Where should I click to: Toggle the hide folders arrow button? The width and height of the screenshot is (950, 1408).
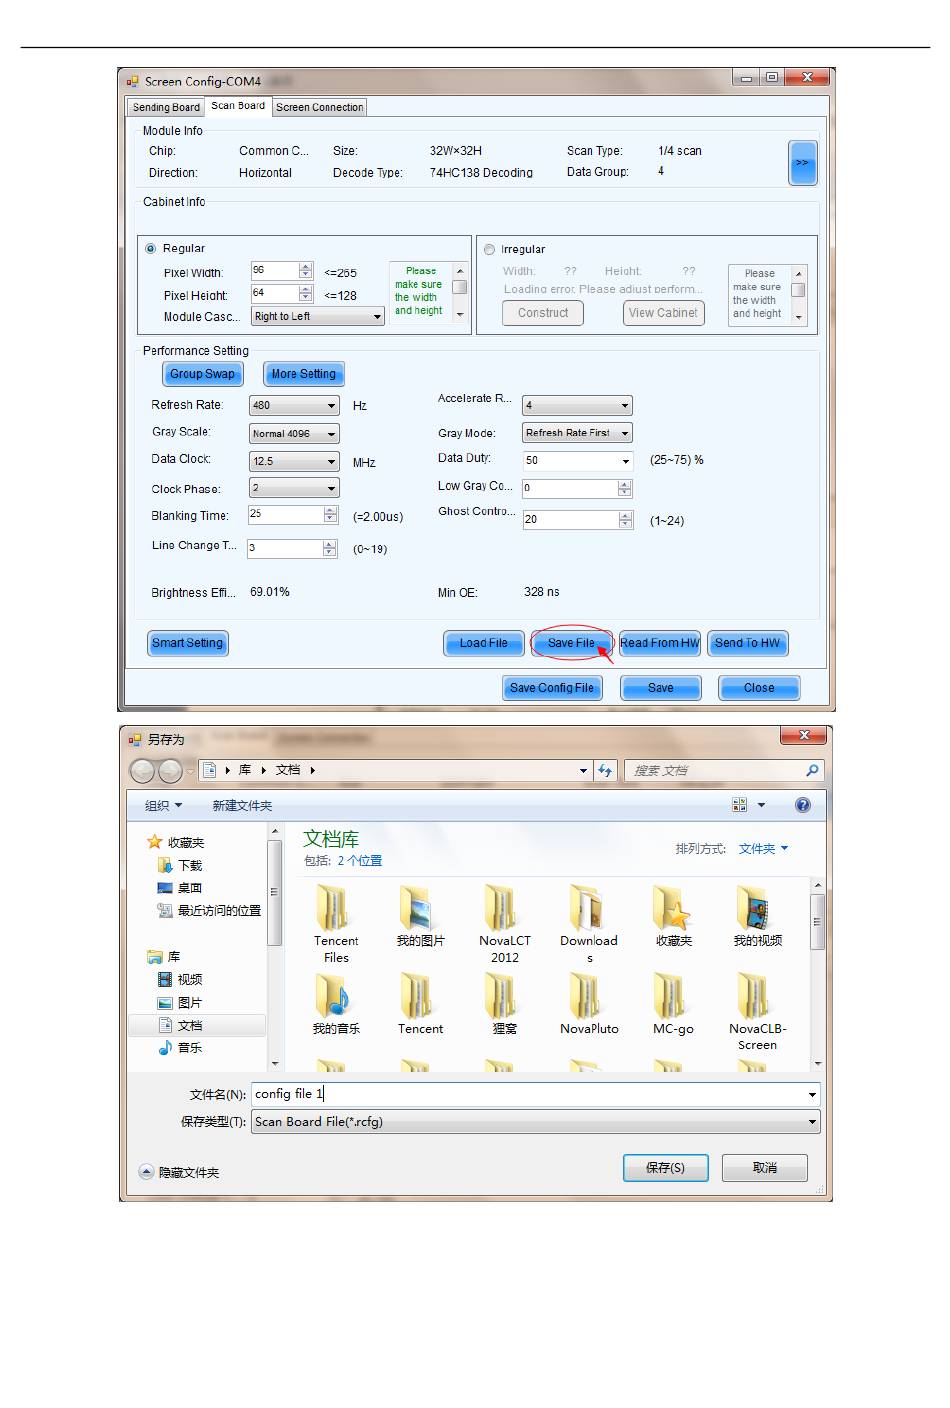[146, 1172]
